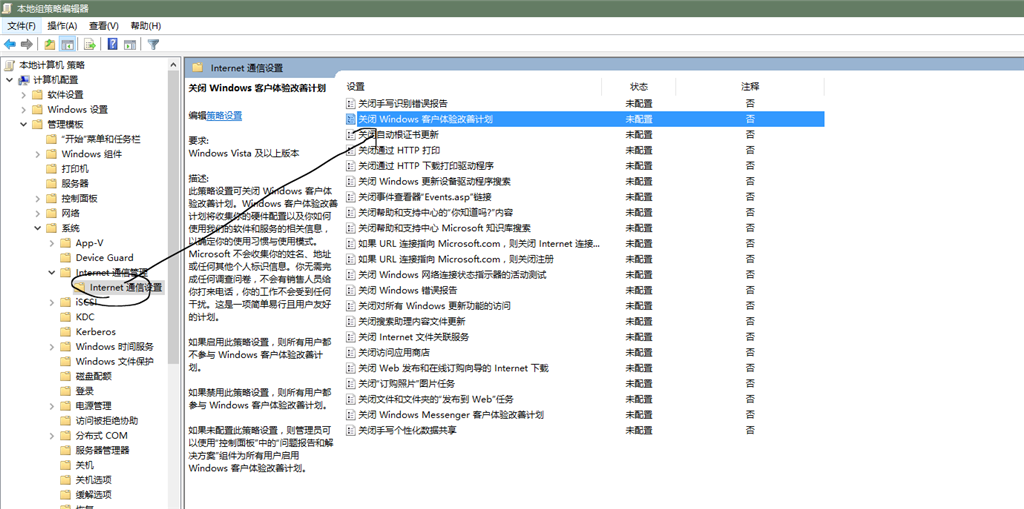Viewport: 1024px width, 509px height.
Task: Click the 策略设置 edit link
Action: 224,116
